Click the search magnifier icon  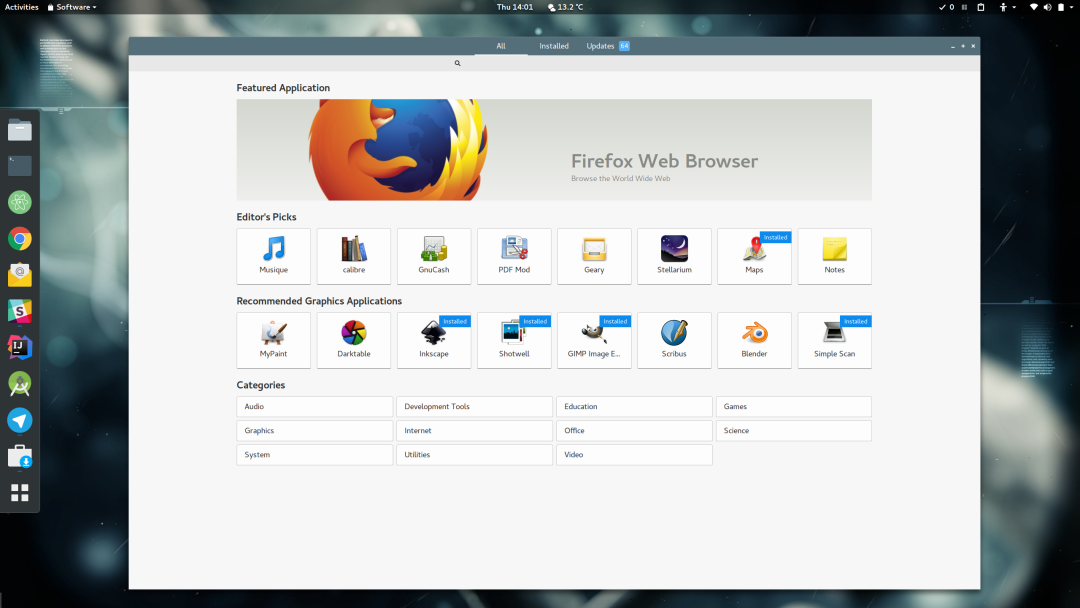coord(457,63)
